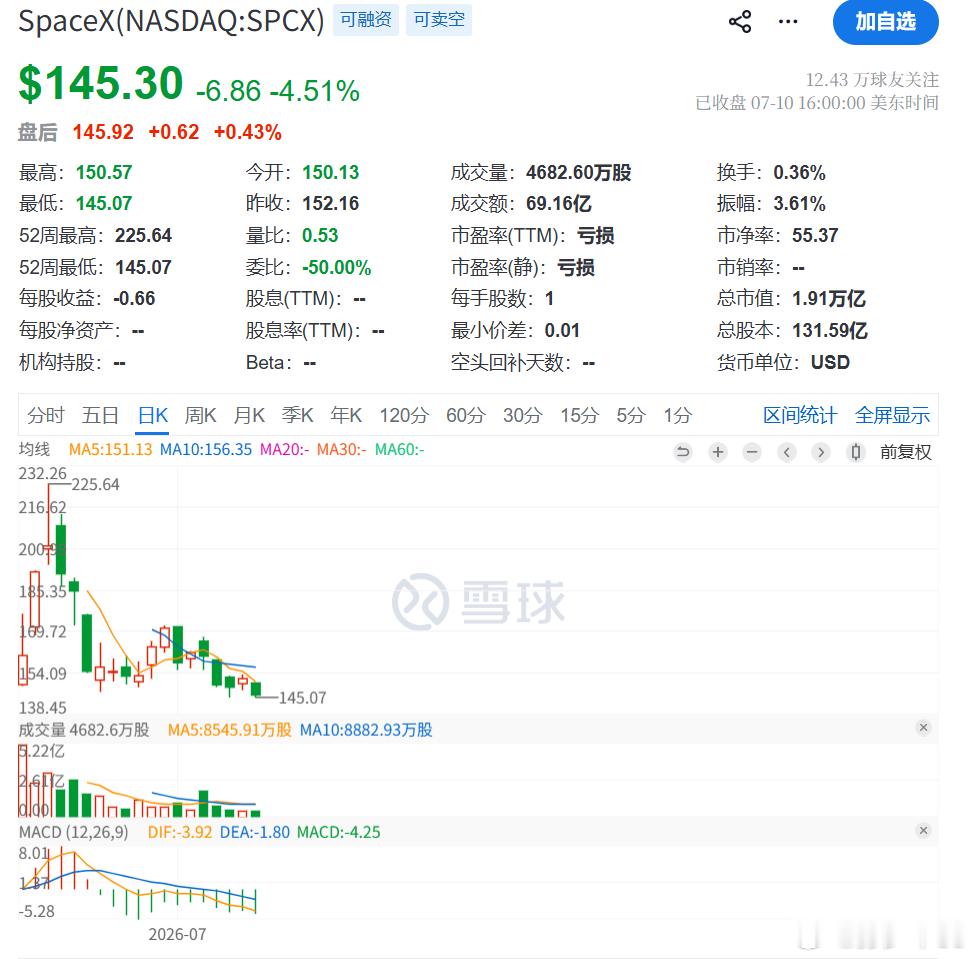Click the 2026-07 date axis label
This screenshot has height=959, width=976.
tap(177, 934)
